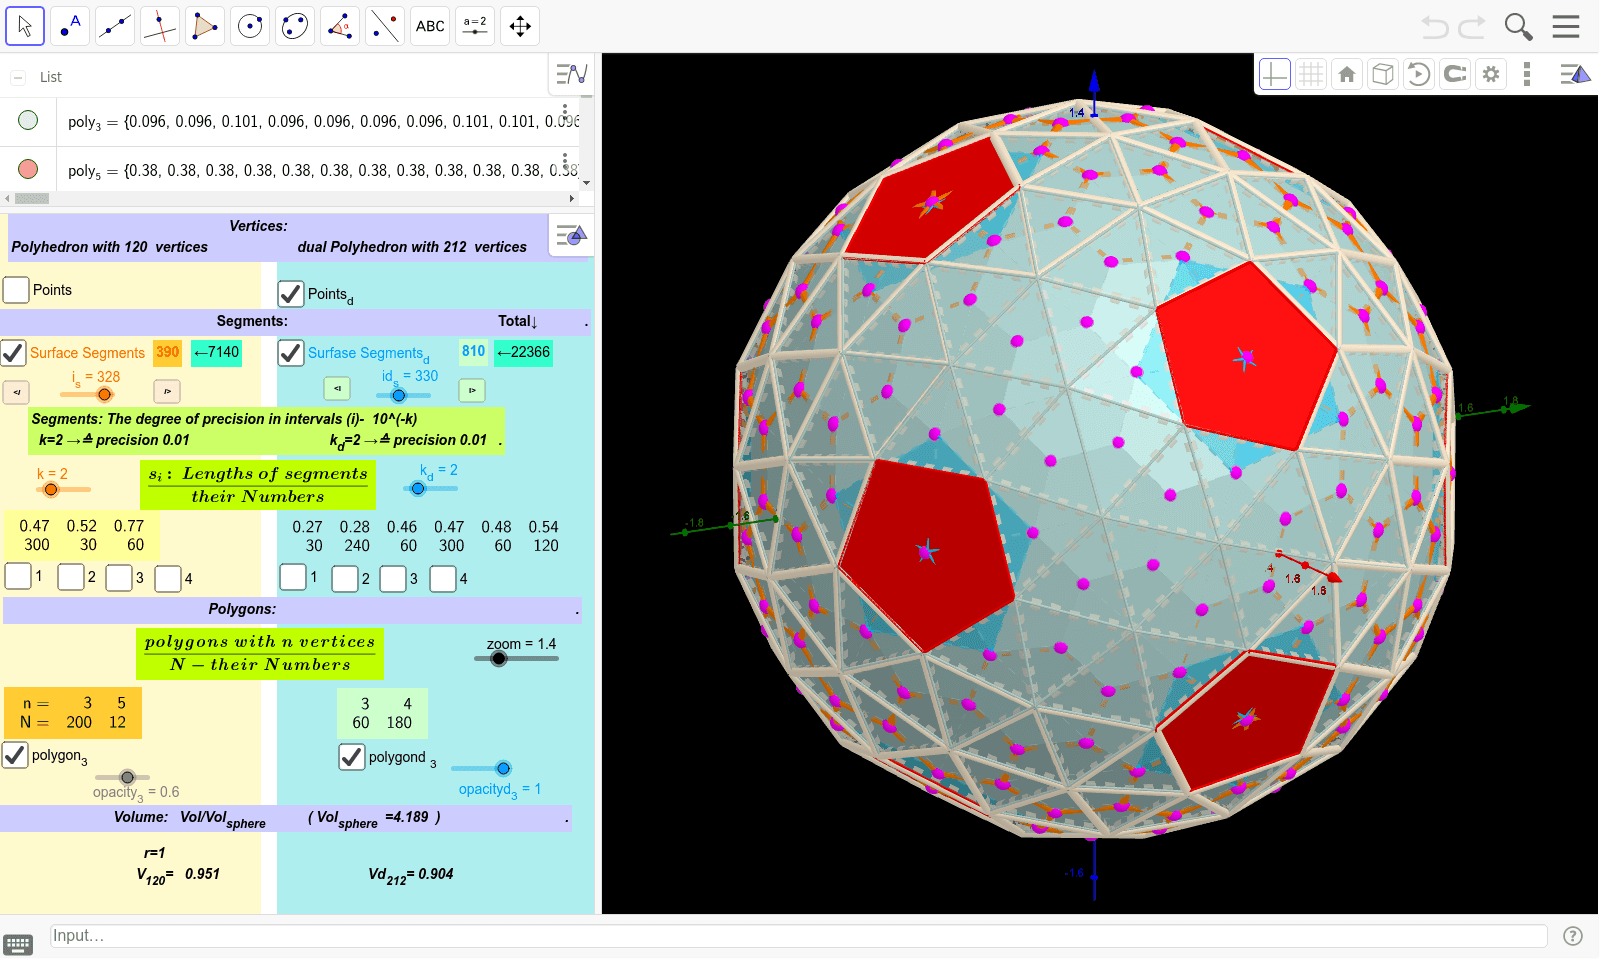Toggle the grid in the 3D view
1600x959 pixels.
pyautogui.click(x=1310, y=73)
